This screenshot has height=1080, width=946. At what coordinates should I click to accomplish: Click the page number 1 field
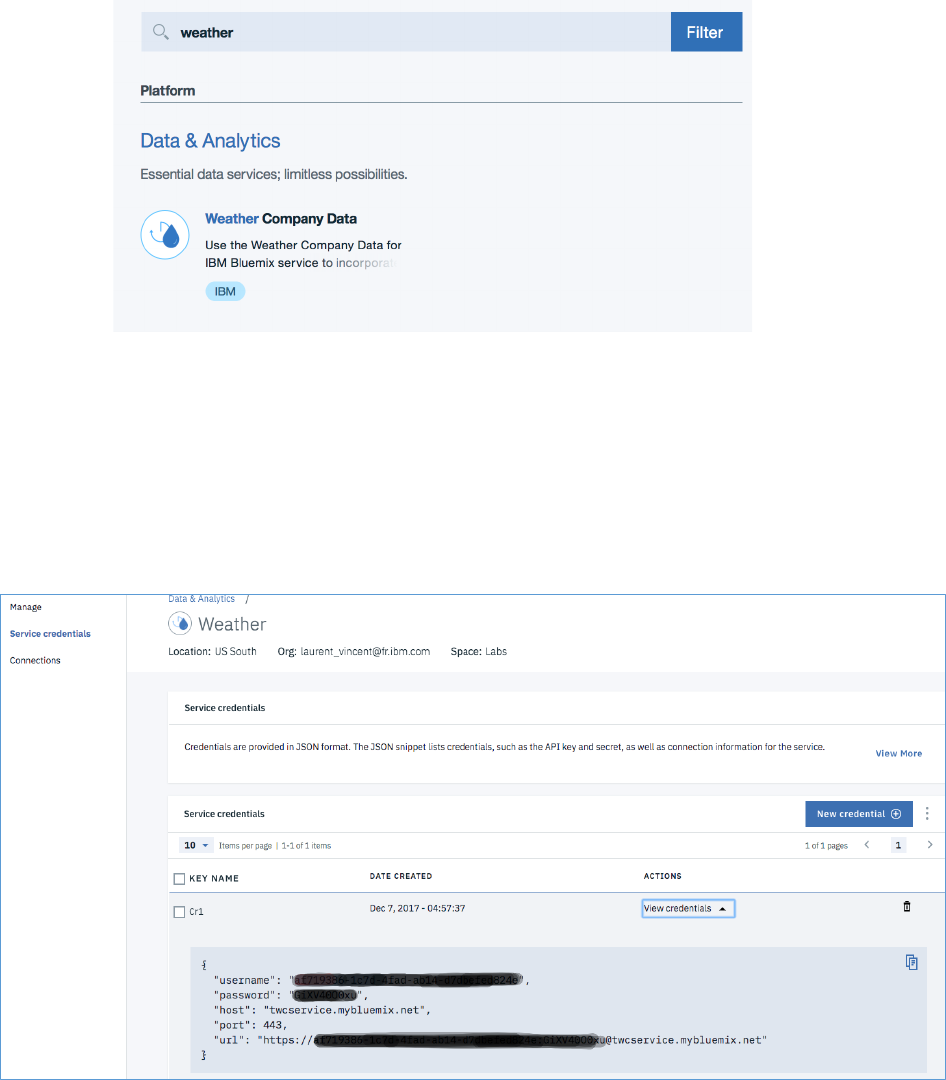tap(898, 845)
